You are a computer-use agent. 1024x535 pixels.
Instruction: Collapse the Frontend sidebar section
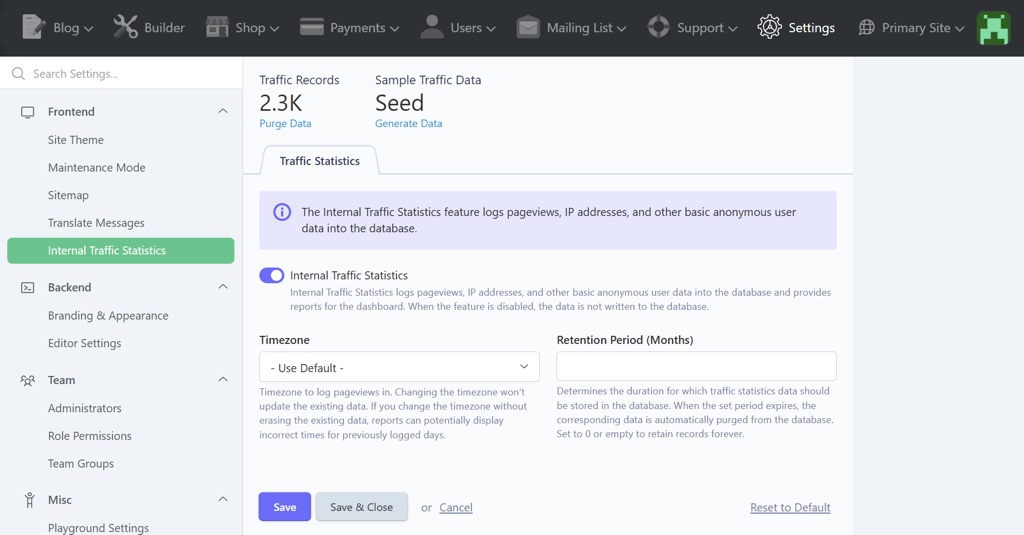coord(223,112)
